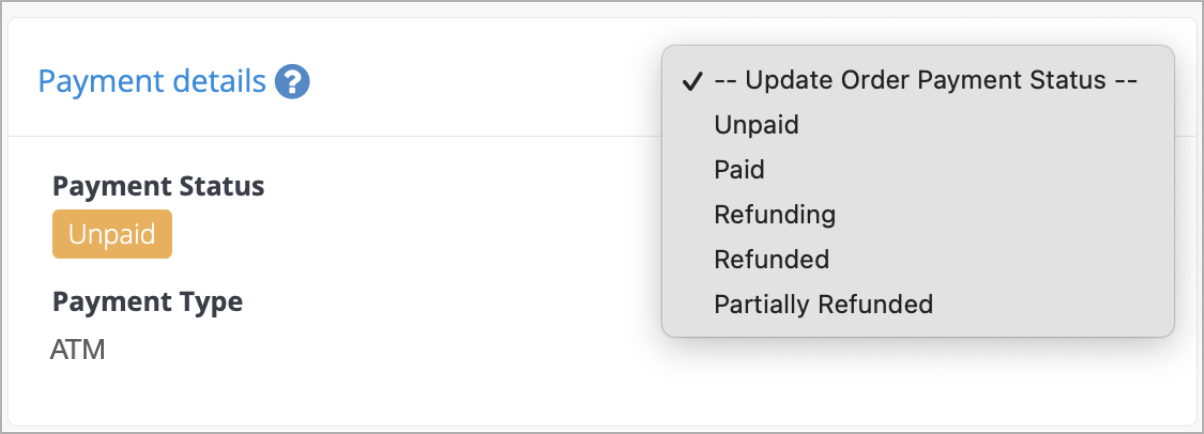Click the Payment Status label
Viewport: 1204px width, 434px height.
pyautogui.click(x=158, y=186)
